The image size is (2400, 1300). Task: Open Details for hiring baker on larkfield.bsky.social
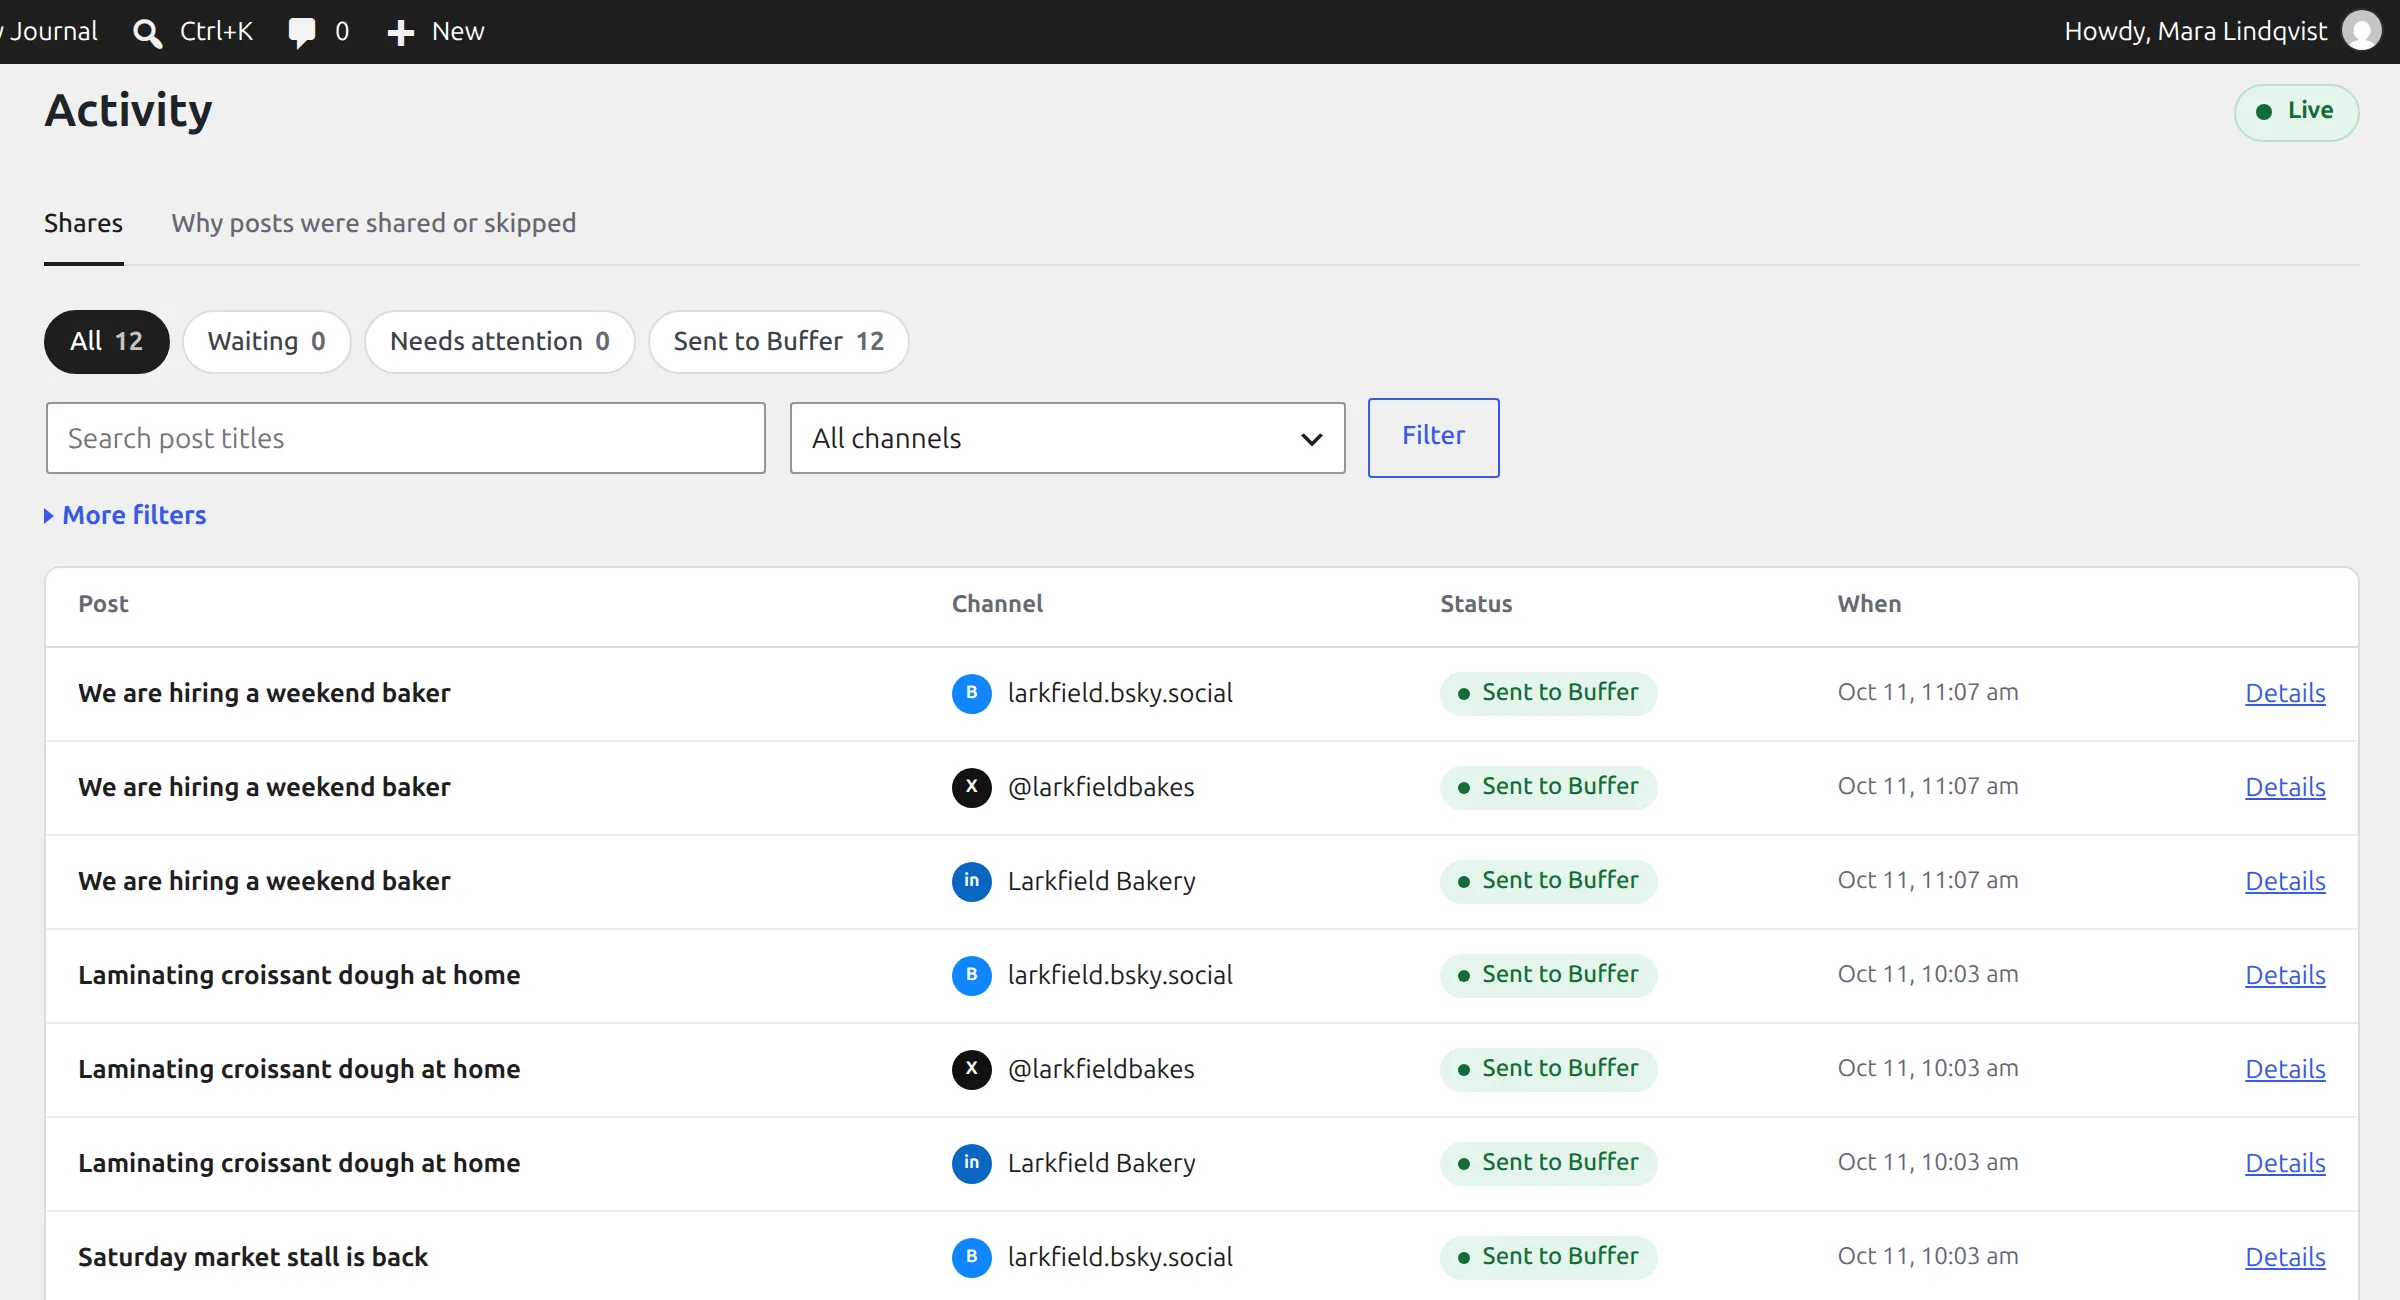2285,693
